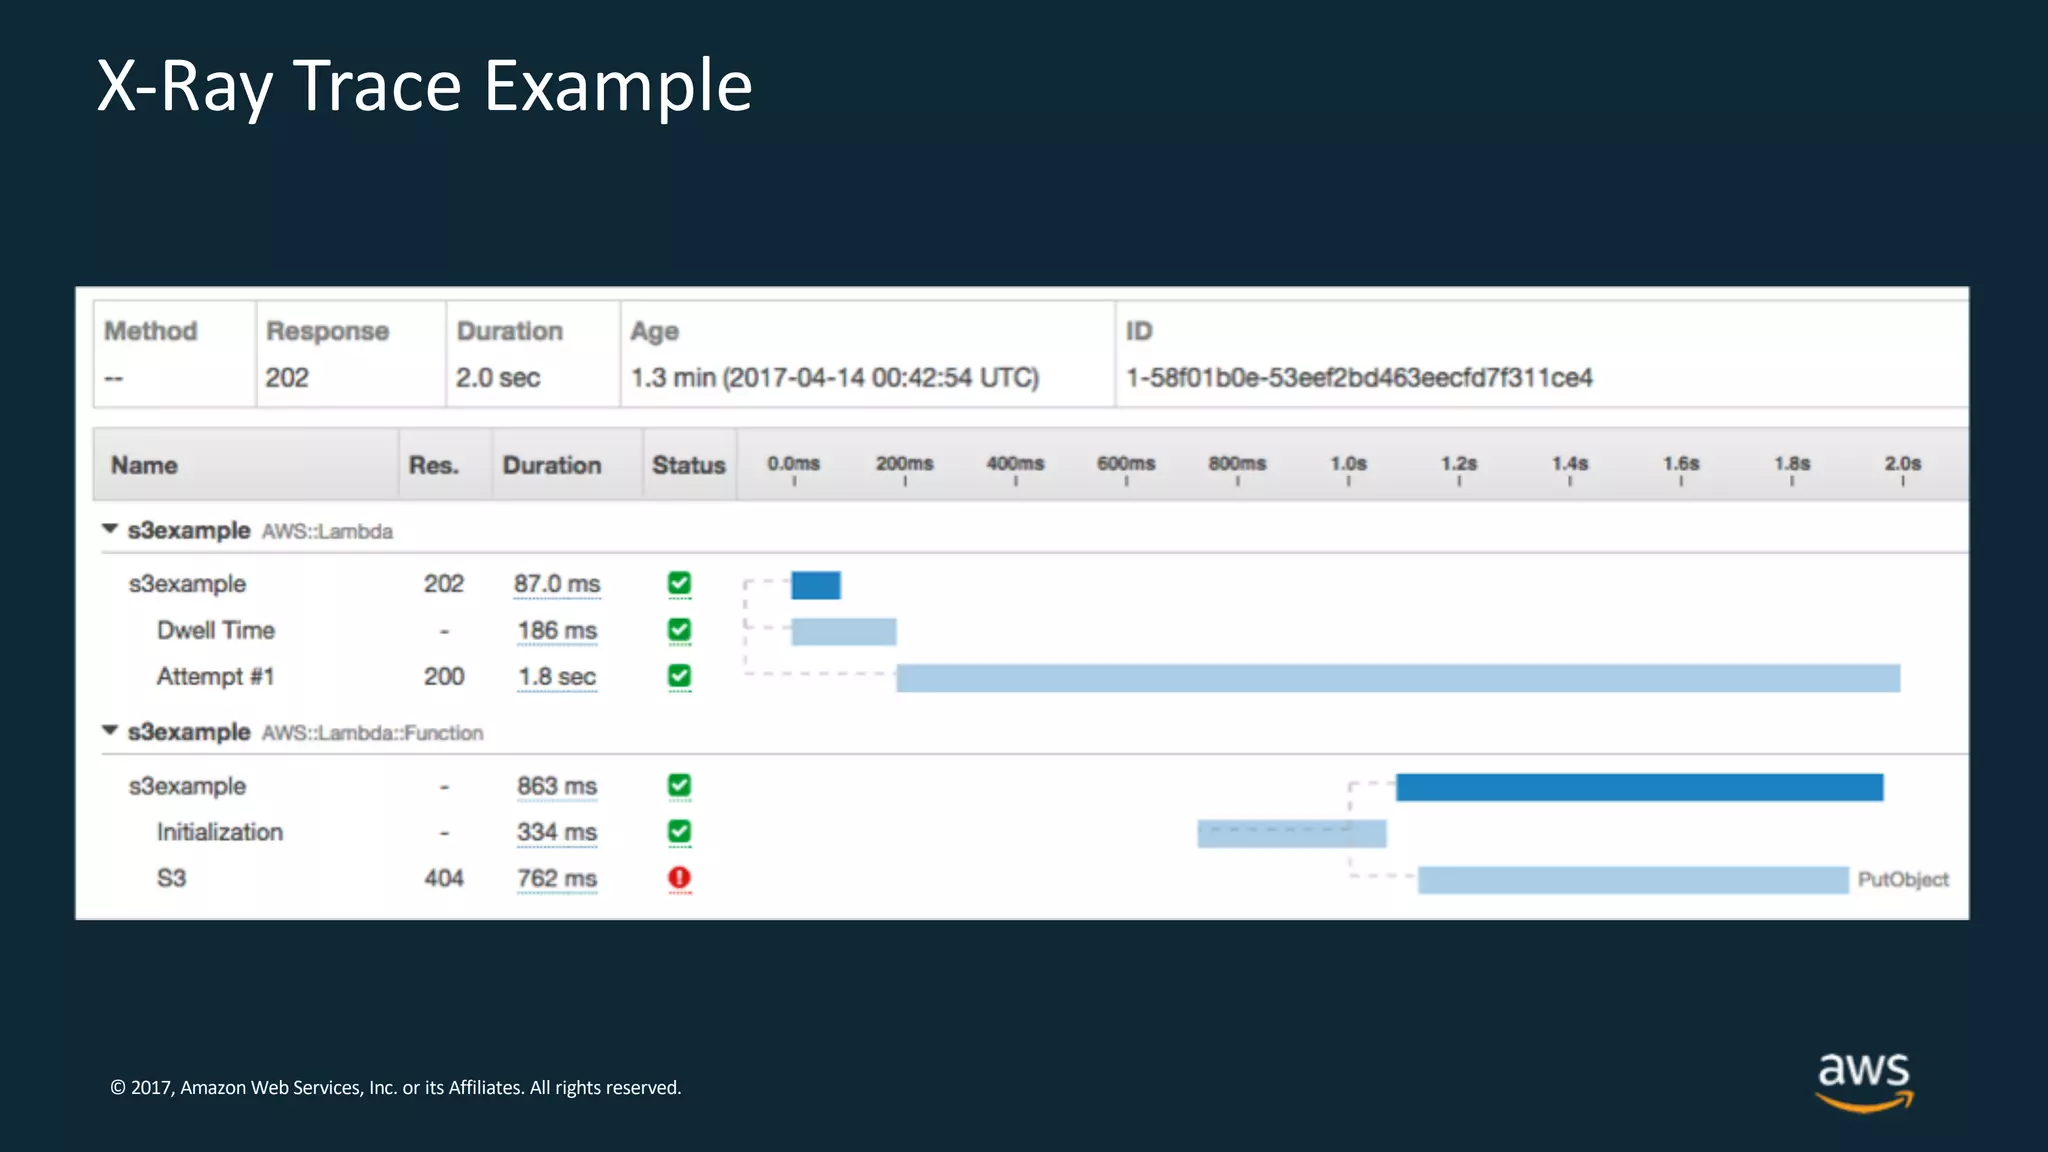Select the dark blue 863 ms s3example timeline bar

point(1639,787)
